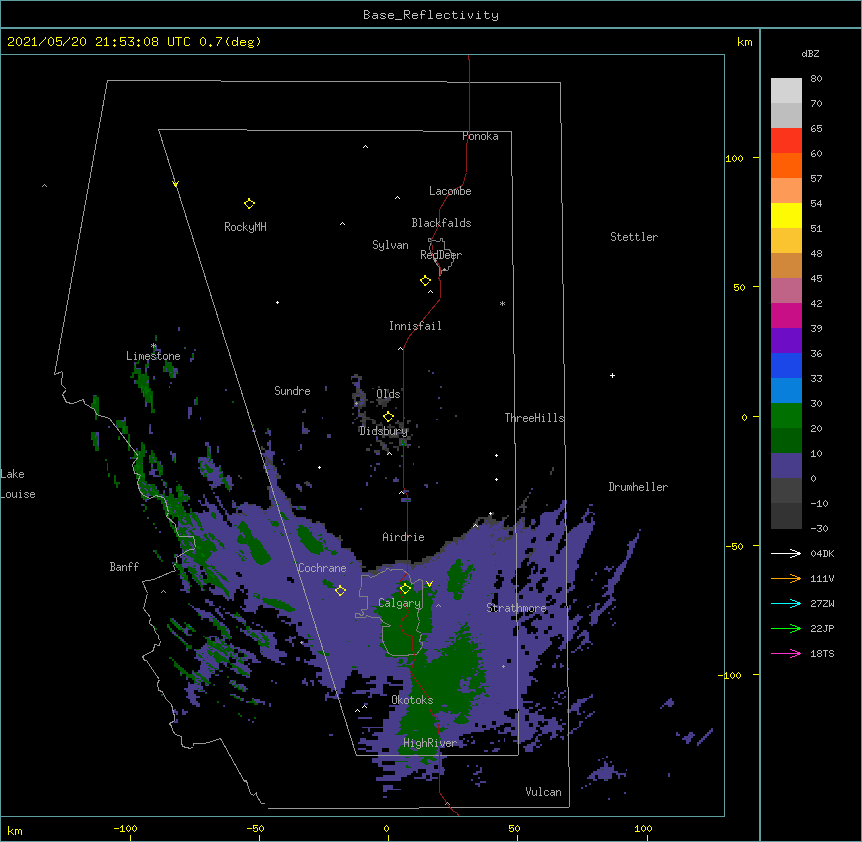Click the Sylvan label
The image size is (862, 842).
(x=390, y=245)
